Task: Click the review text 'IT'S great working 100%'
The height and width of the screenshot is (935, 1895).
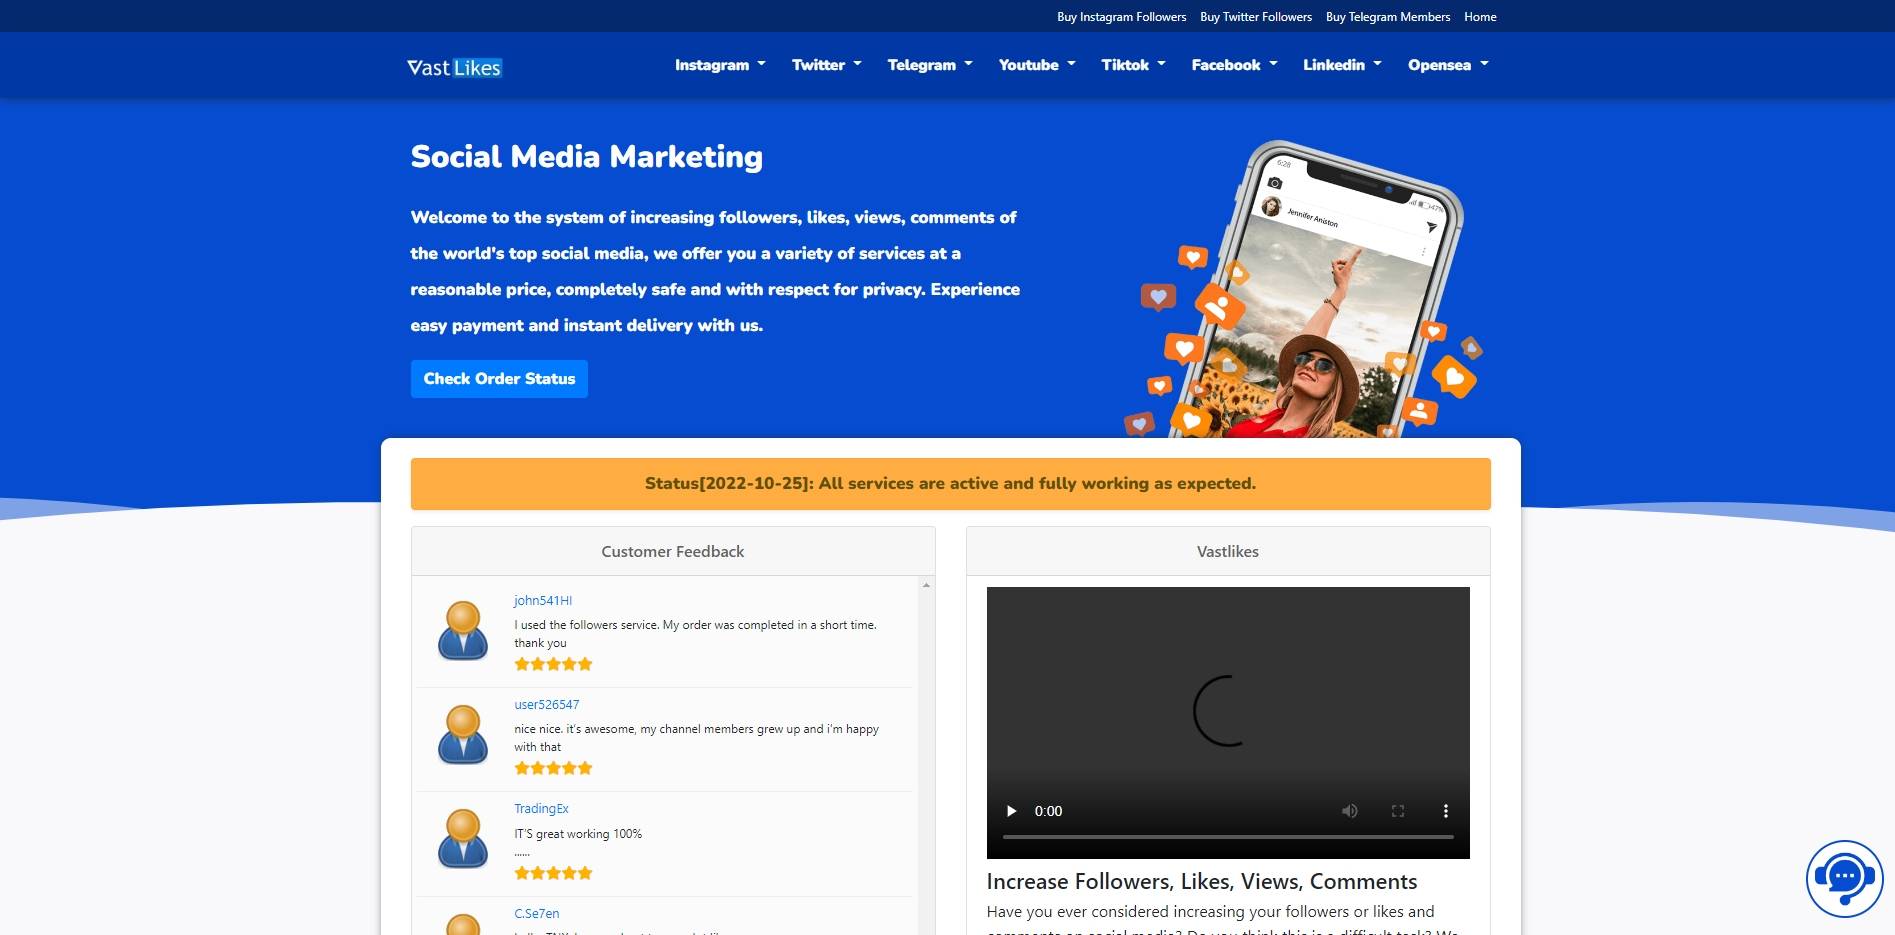Action: point(578,834)
